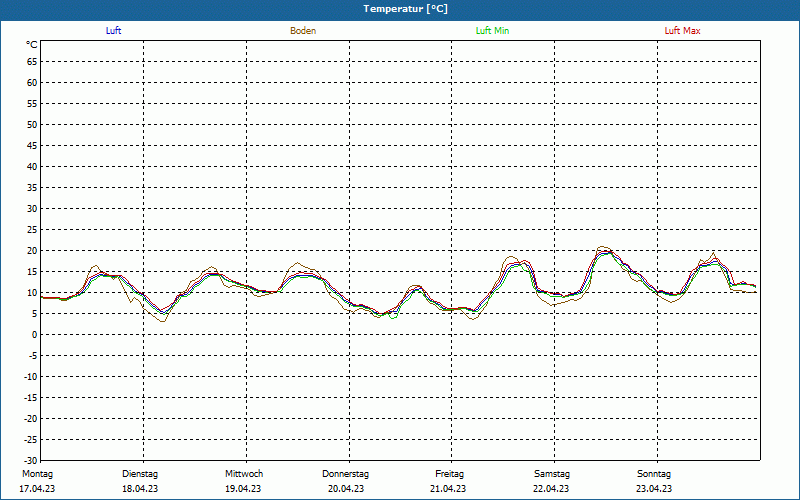Select the -10 axis value
The width and height of the screenshot is (800, 500).
pos(31,377)
